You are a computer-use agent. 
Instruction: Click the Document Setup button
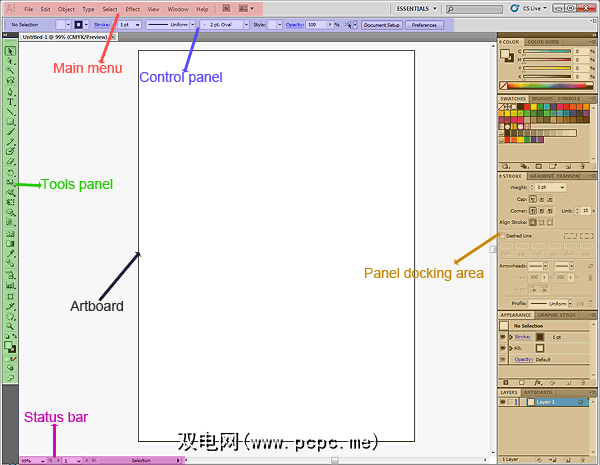tap(382, 25)
